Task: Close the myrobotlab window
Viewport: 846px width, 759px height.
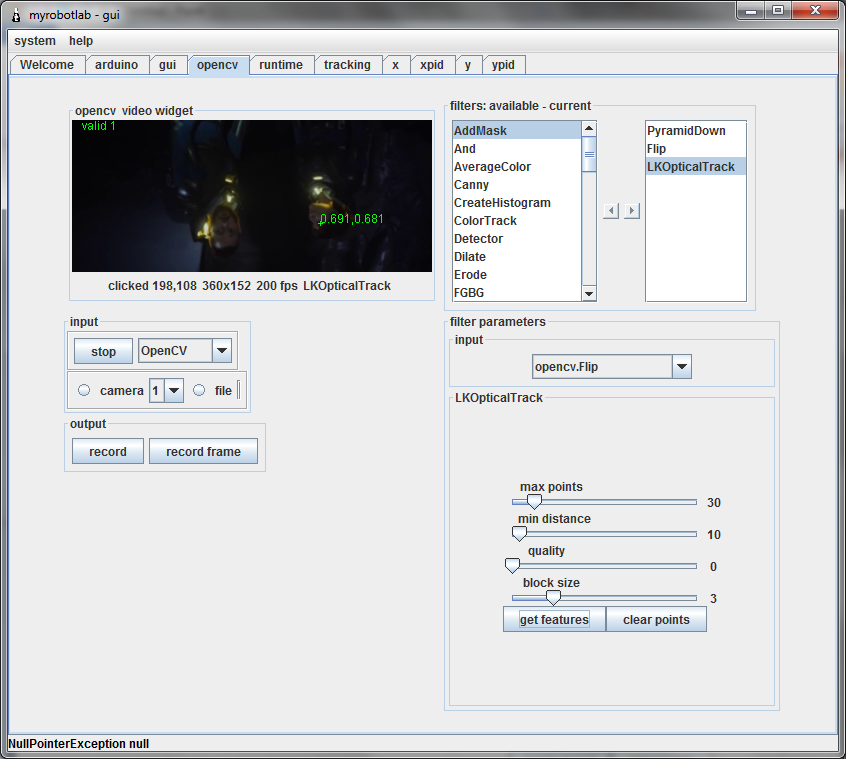Action: click(x=815, y=10)
